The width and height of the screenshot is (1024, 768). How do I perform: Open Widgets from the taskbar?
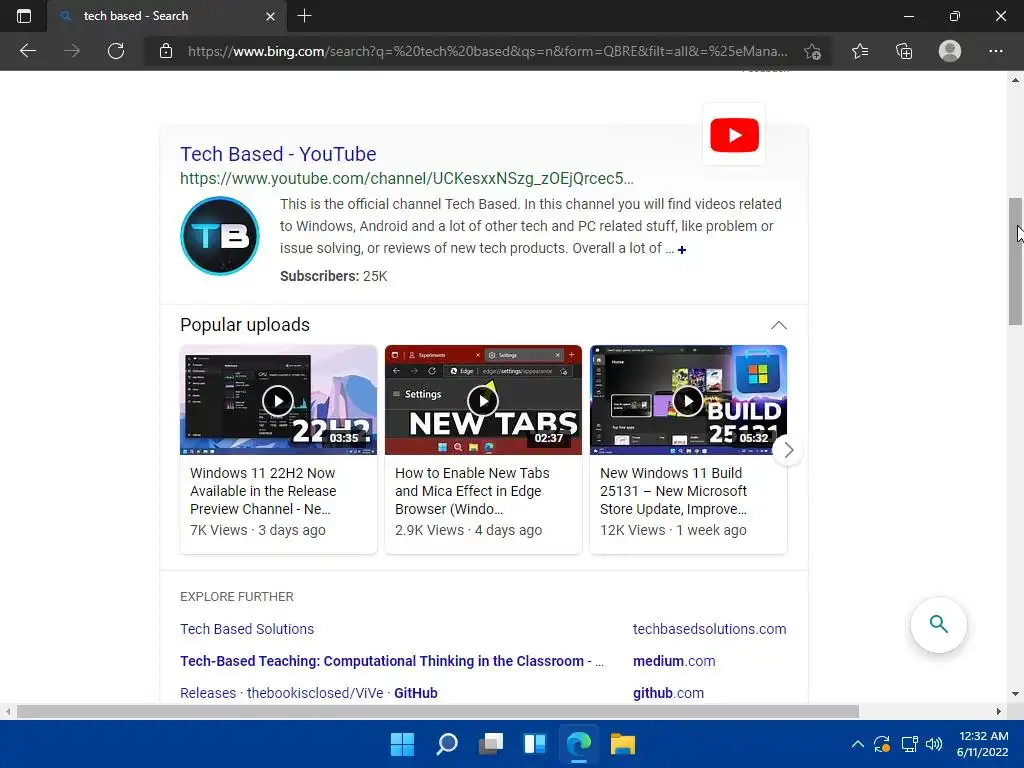(535, 744)
